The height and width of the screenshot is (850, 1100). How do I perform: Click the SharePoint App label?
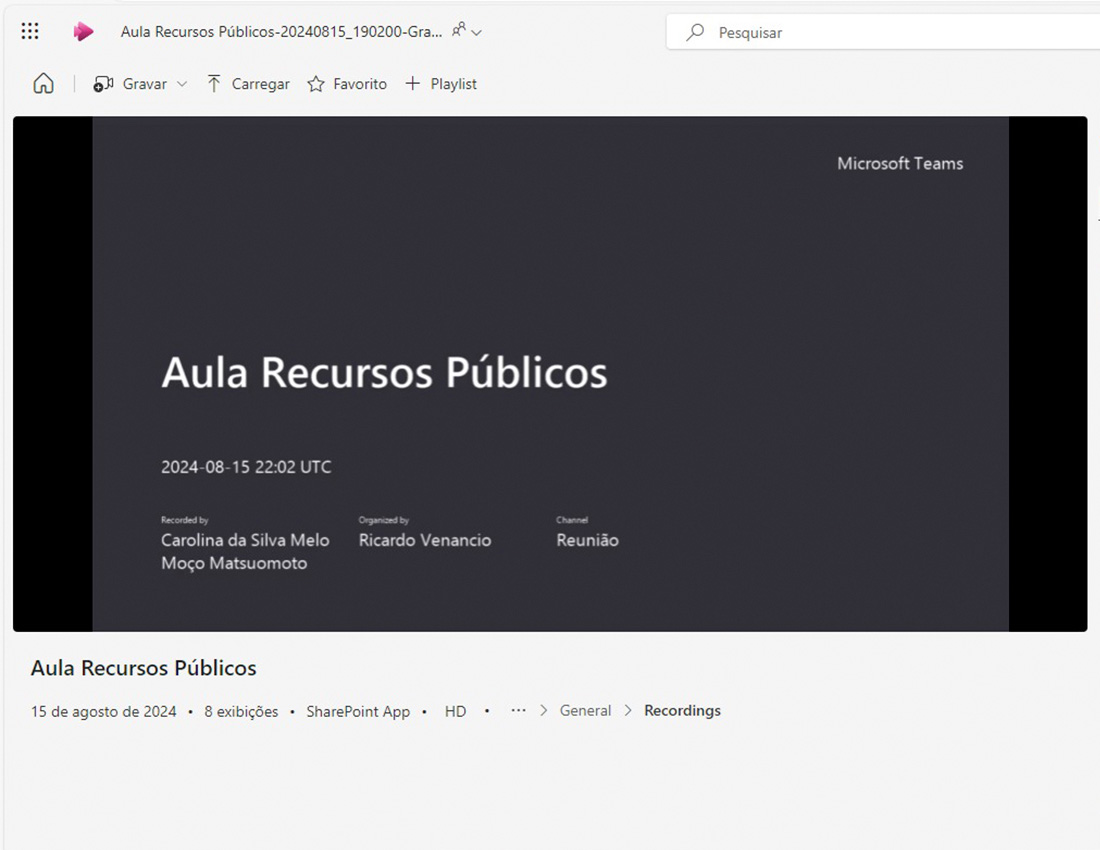(x=358, y=711)
